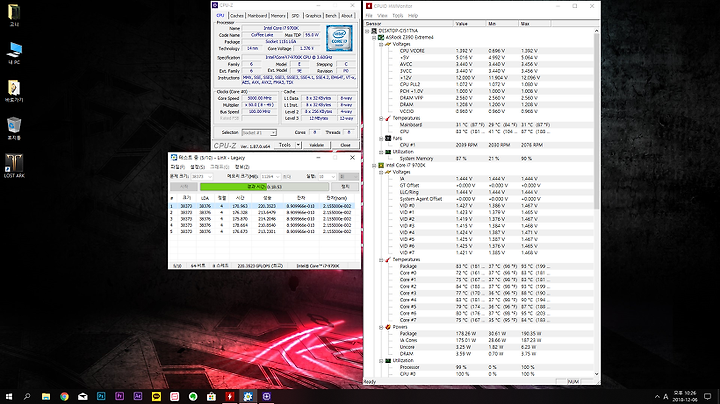Open the Mail app on taskbar

(x=83, y=396)
